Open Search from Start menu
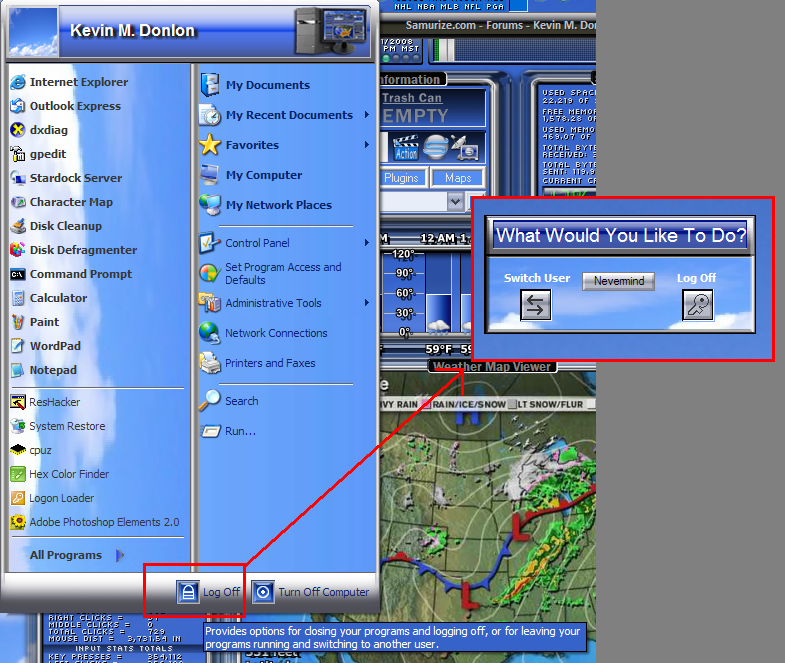Screen dimensions: 785x663 point(229,401)
